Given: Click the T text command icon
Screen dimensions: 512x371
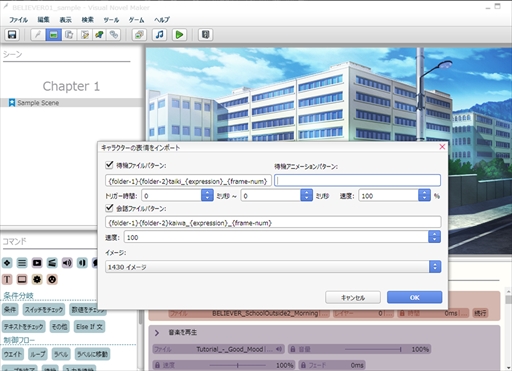Looking at the screenshot, I should (x=7, y=279).
